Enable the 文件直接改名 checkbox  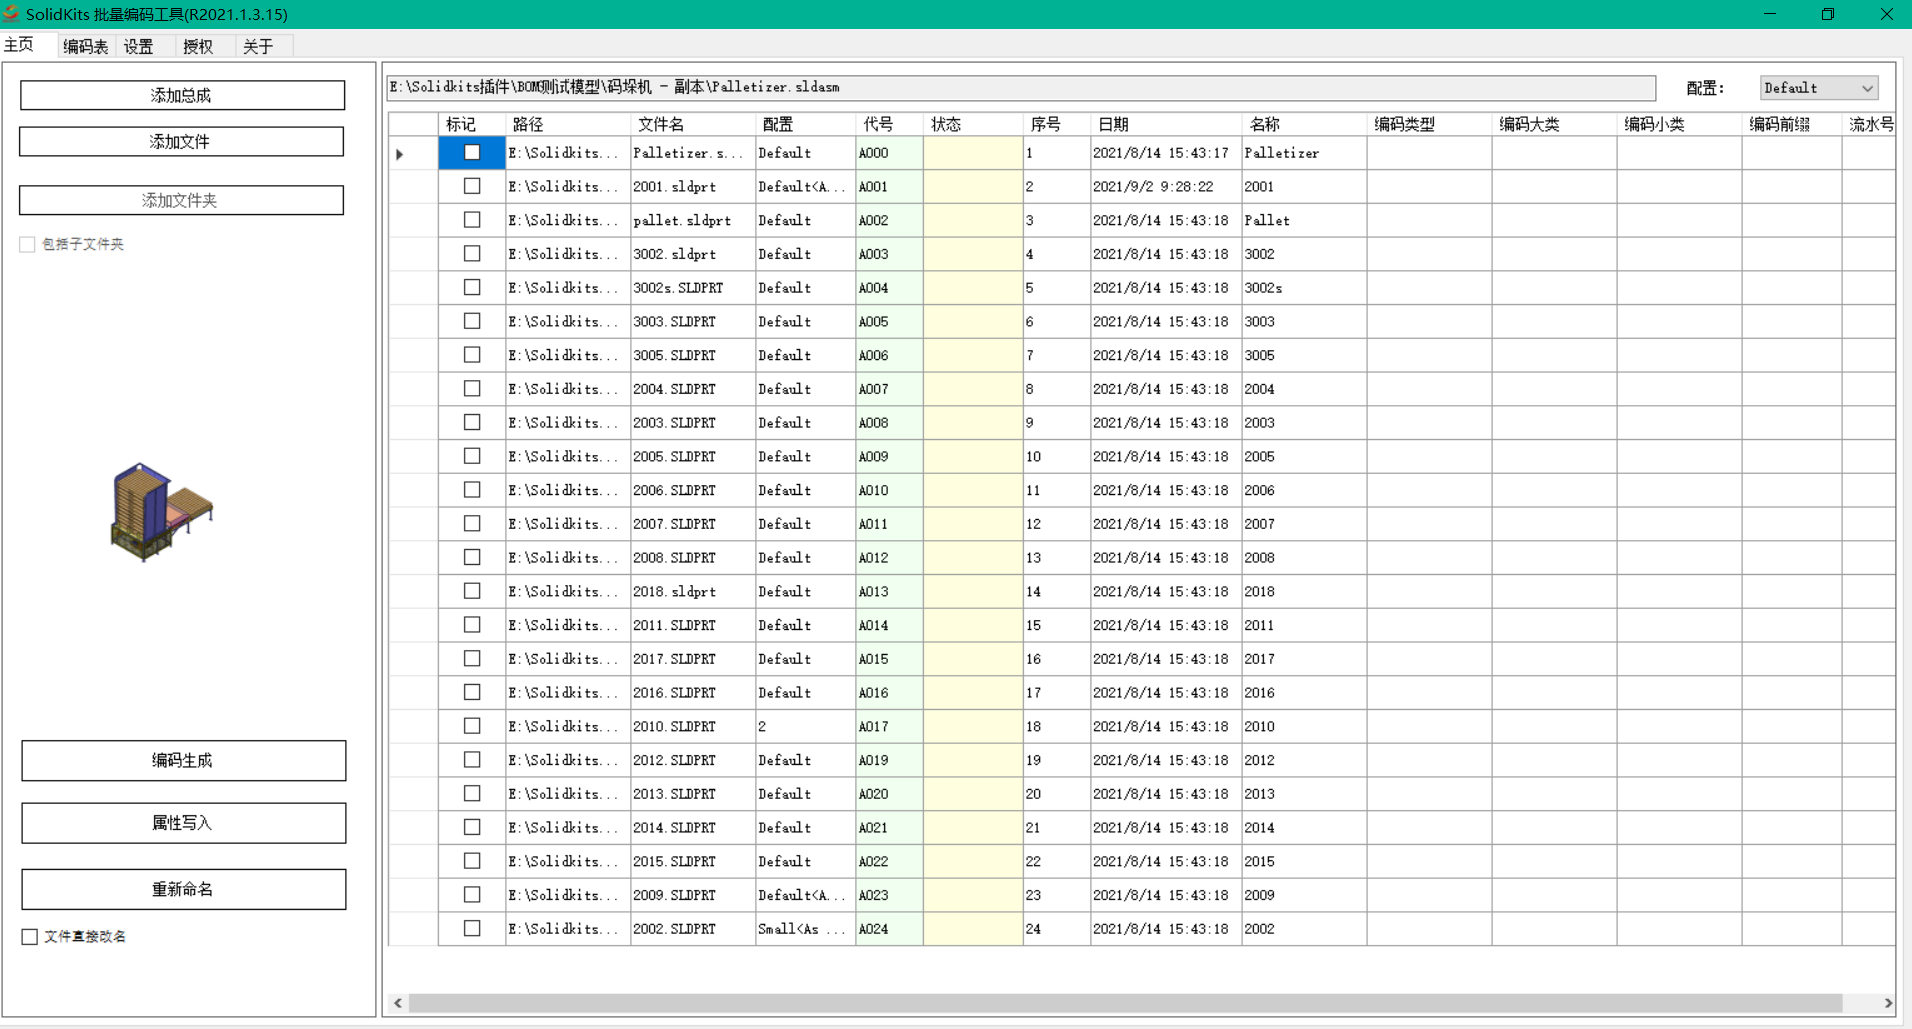[30, 937]
